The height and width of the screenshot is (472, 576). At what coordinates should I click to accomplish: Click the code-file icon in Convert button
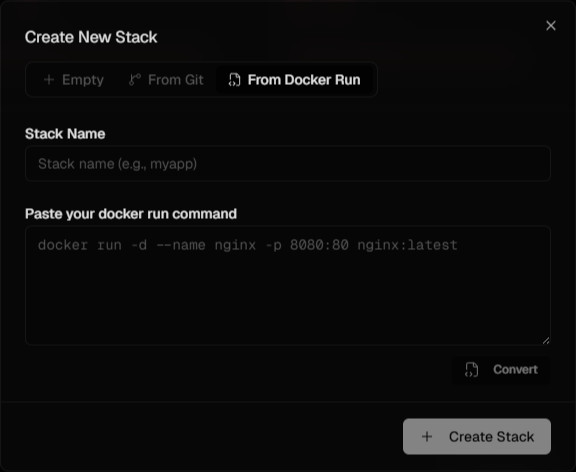pyautogui.click(x=471, y=370)
